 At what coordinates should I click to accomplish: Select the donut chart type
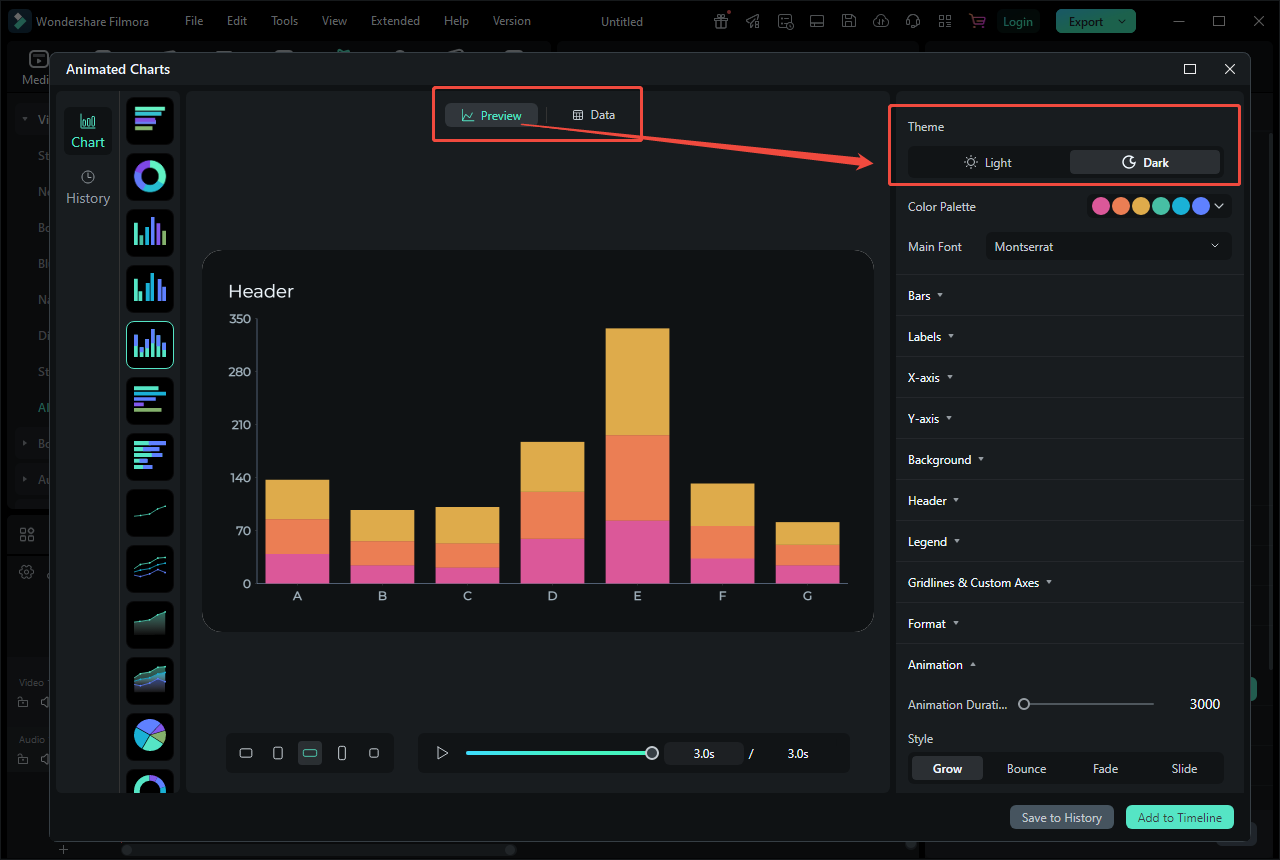coord(149,176)
